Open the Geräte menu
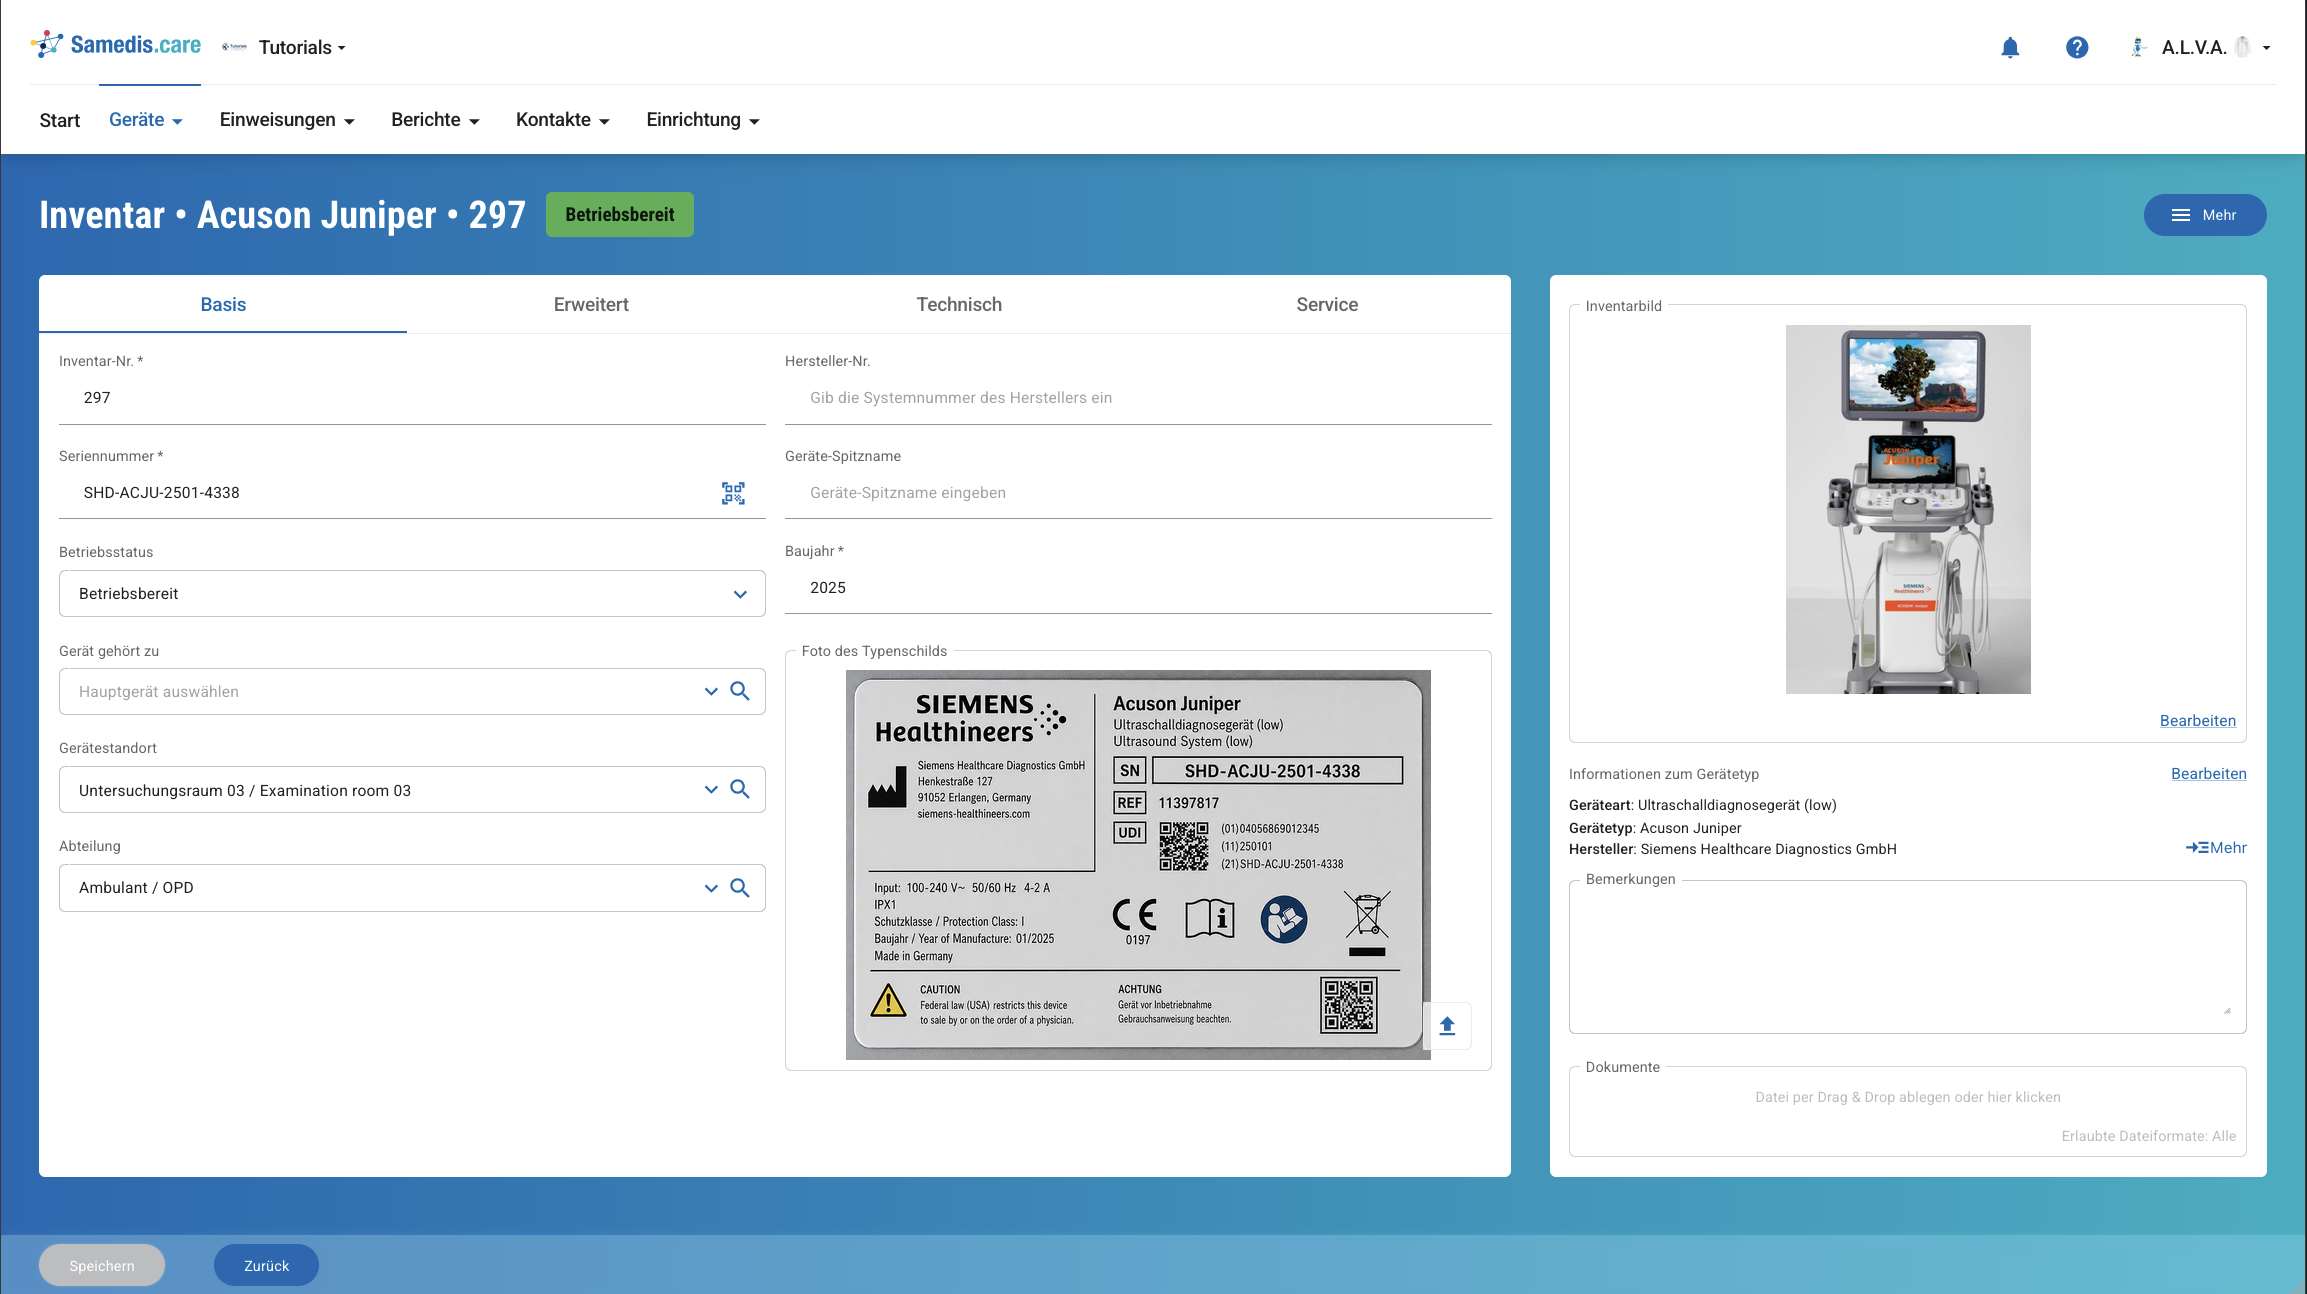This screenshot has height=1294, width=2307. point(146,120)
